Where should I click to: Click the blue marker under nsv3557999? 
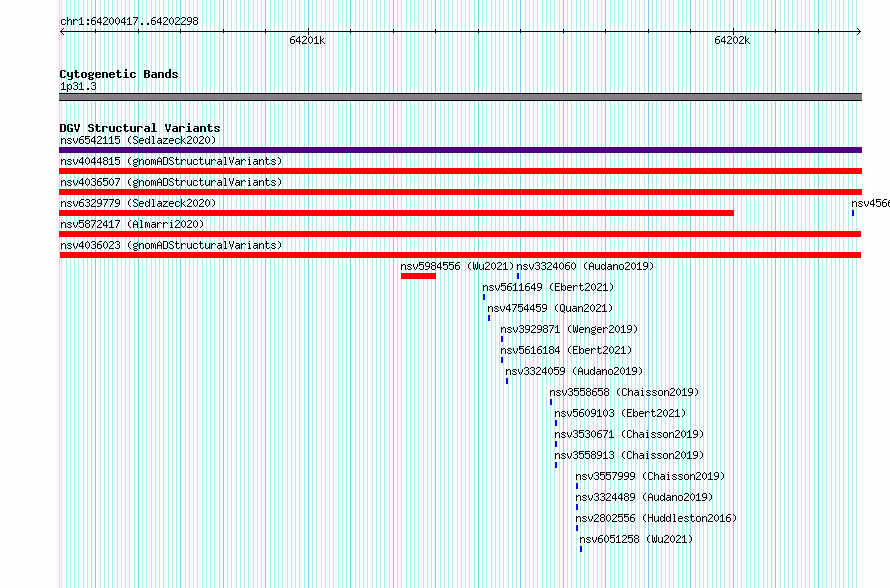click(577, 486)
